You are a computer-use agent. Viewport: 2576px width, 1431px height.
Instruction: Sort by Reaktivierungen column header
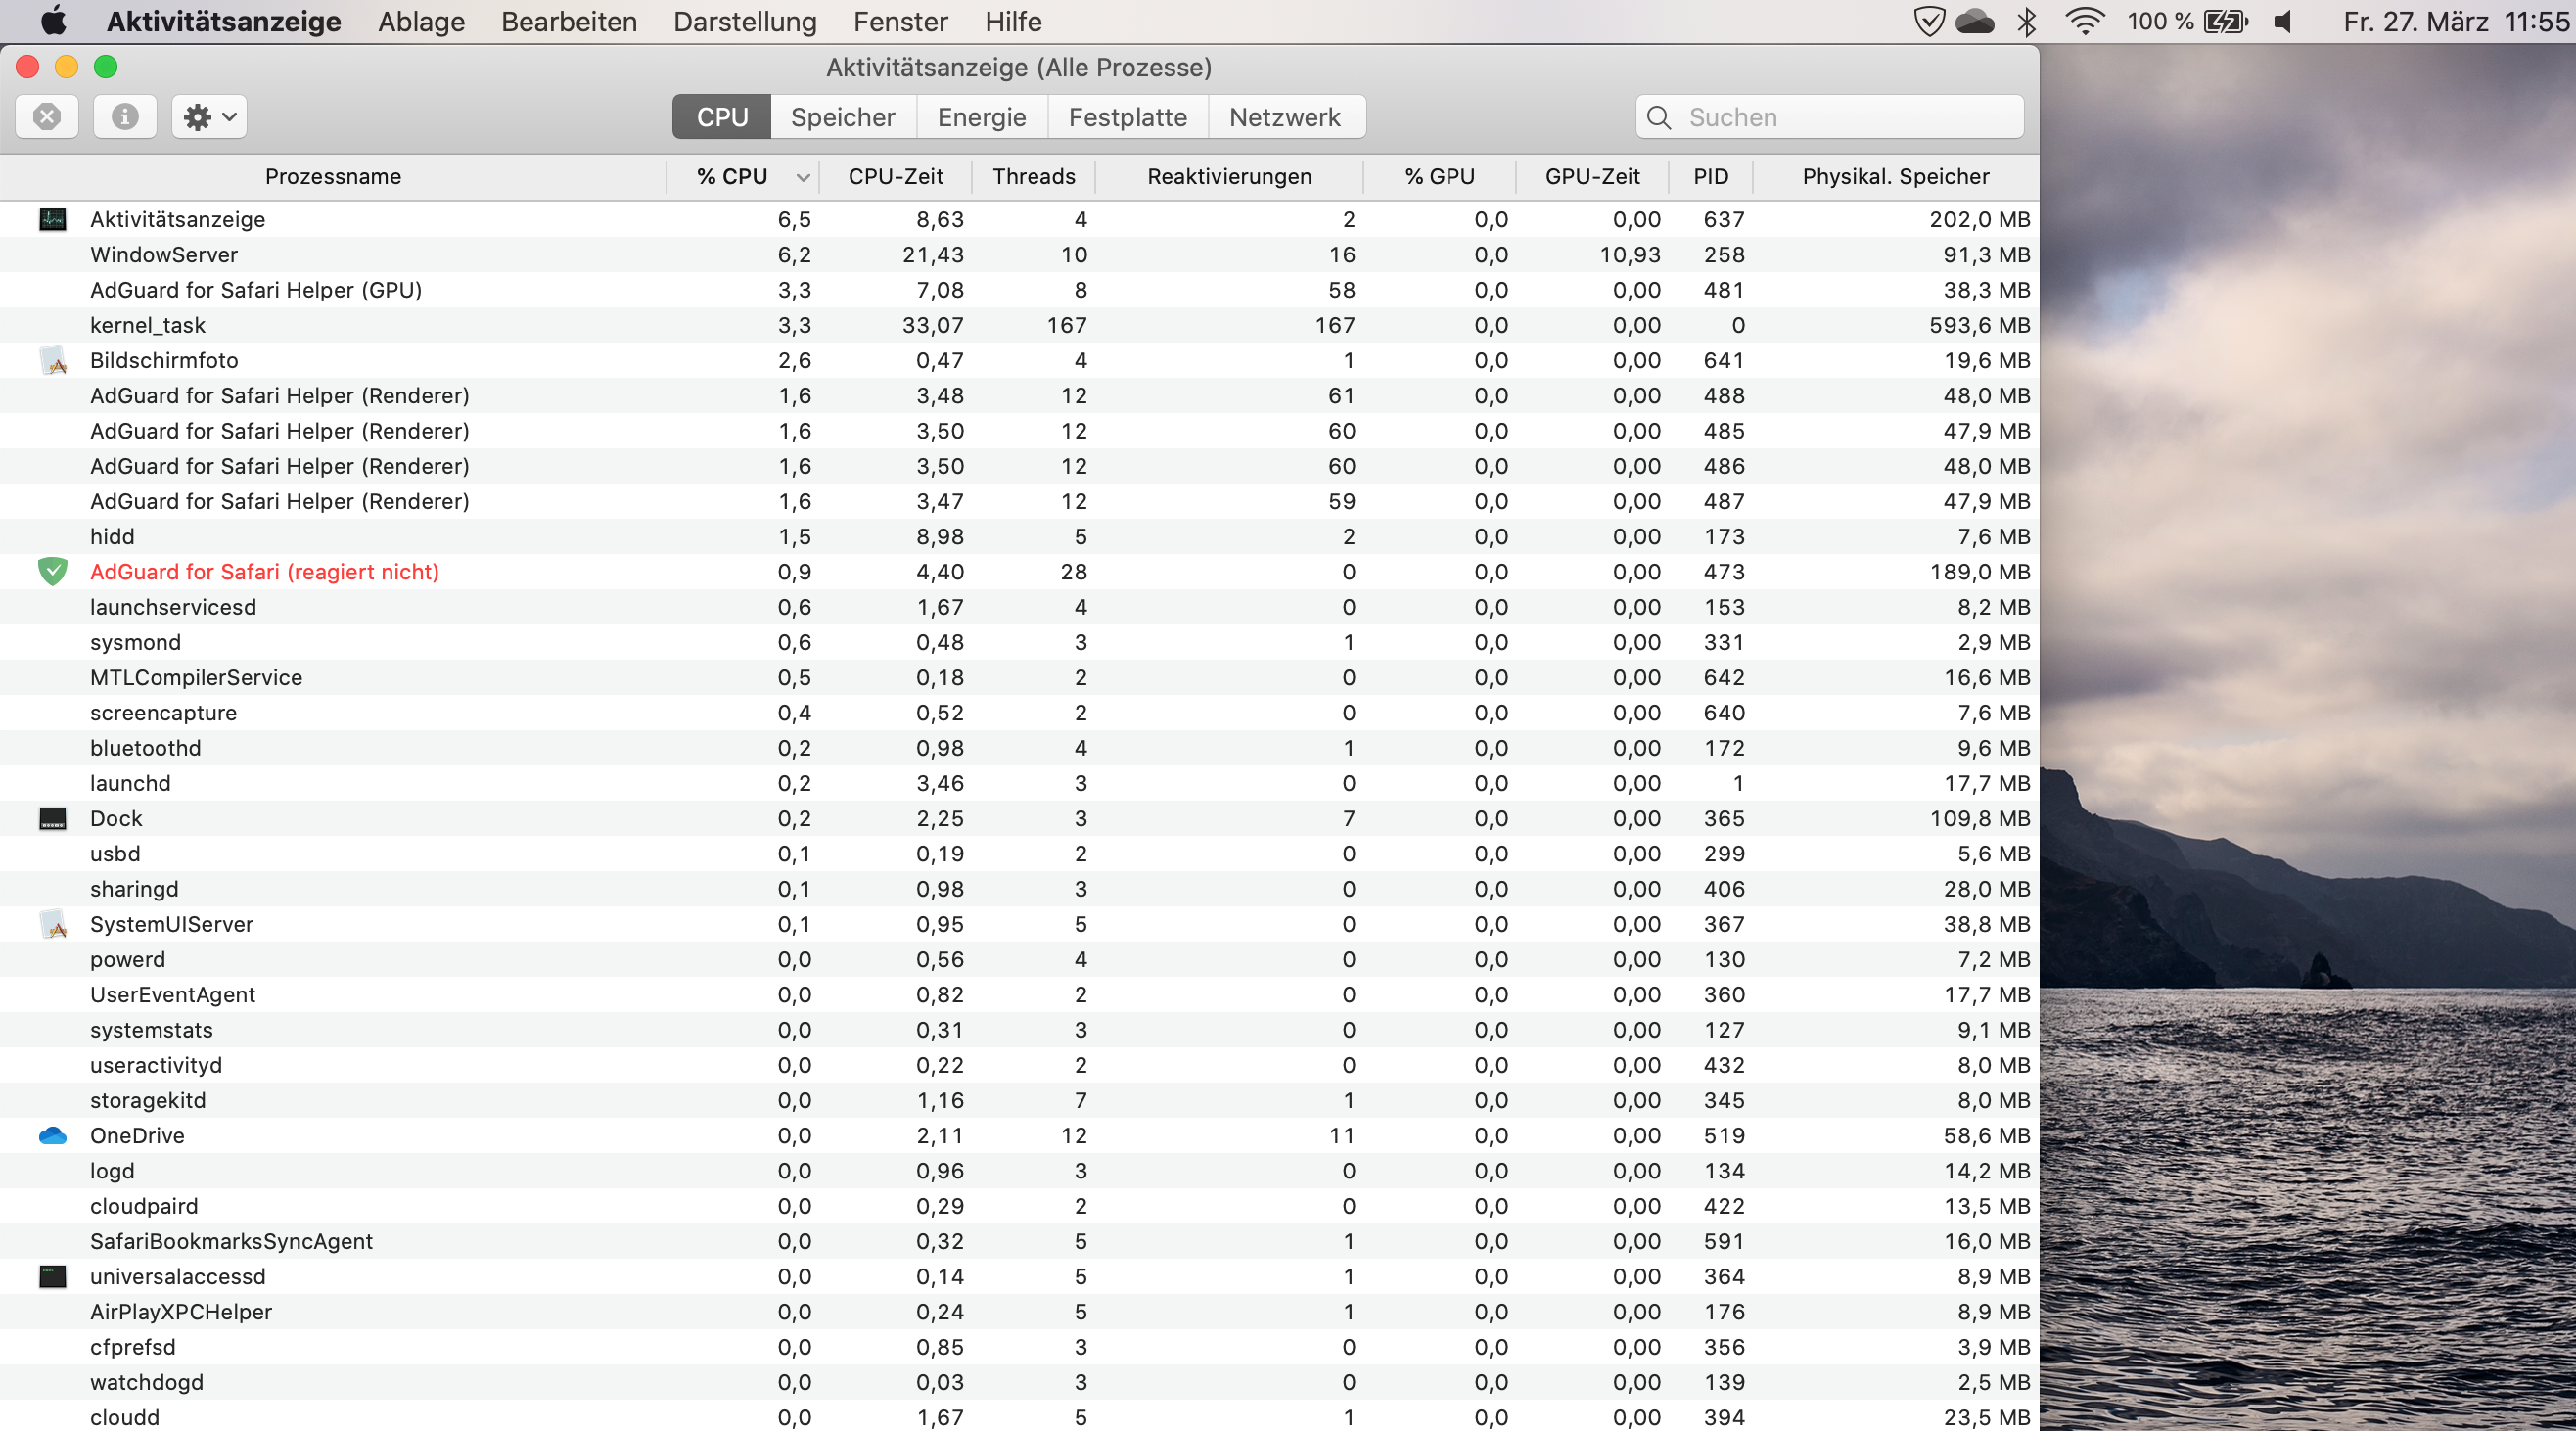click(x=1229, y=176)
